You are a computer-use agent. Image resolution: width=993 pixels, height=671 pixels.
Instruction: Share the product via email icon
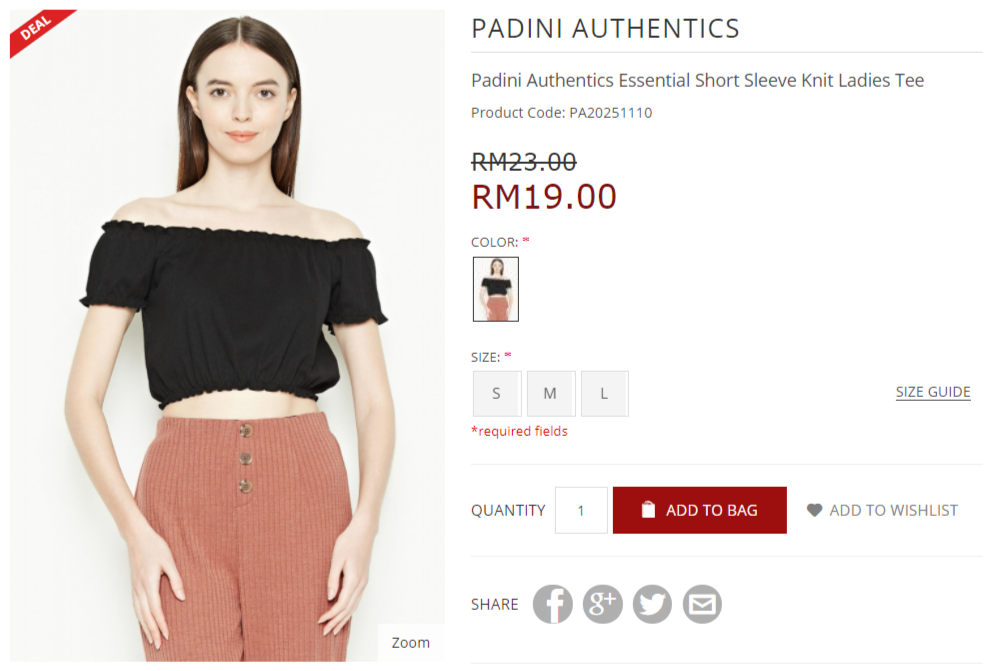coord(702,604)
